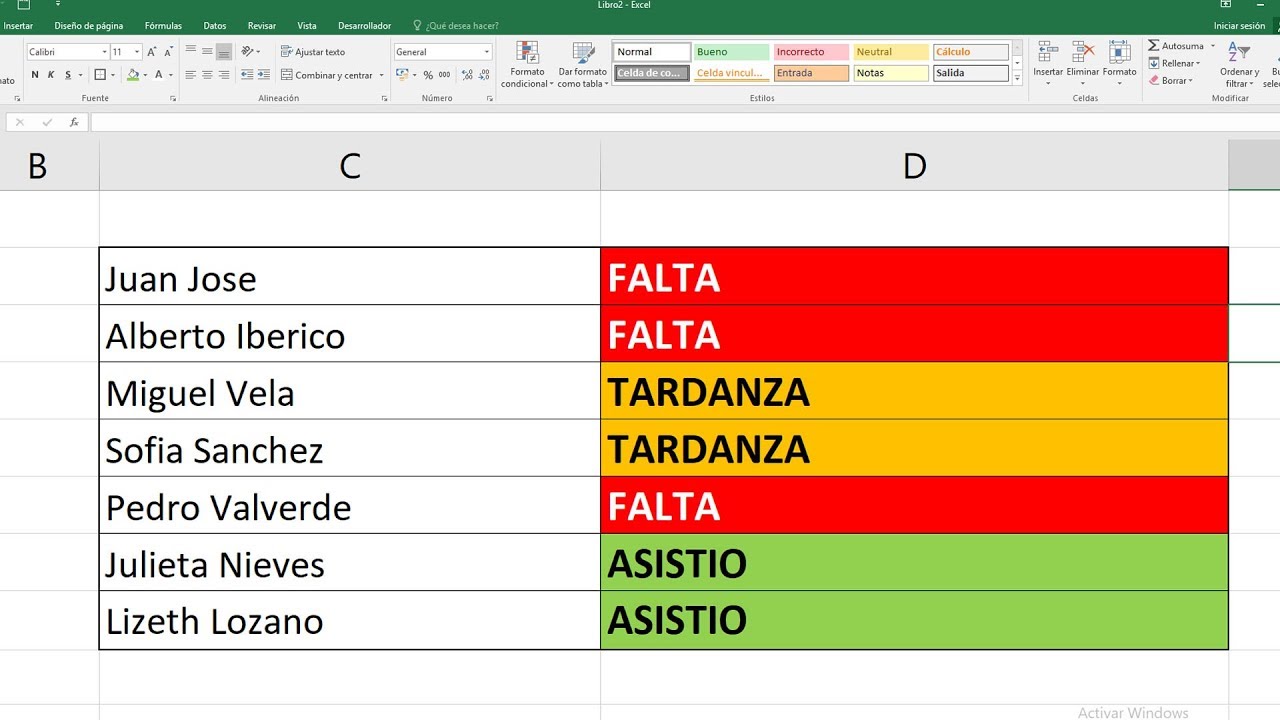Click the Format as Table icon
1280x720 pixels.
click(583, 54)
